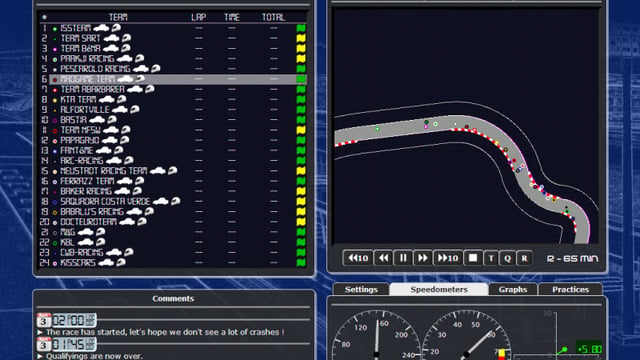
Task: Open the Practices tab
Action: (571, 289)
